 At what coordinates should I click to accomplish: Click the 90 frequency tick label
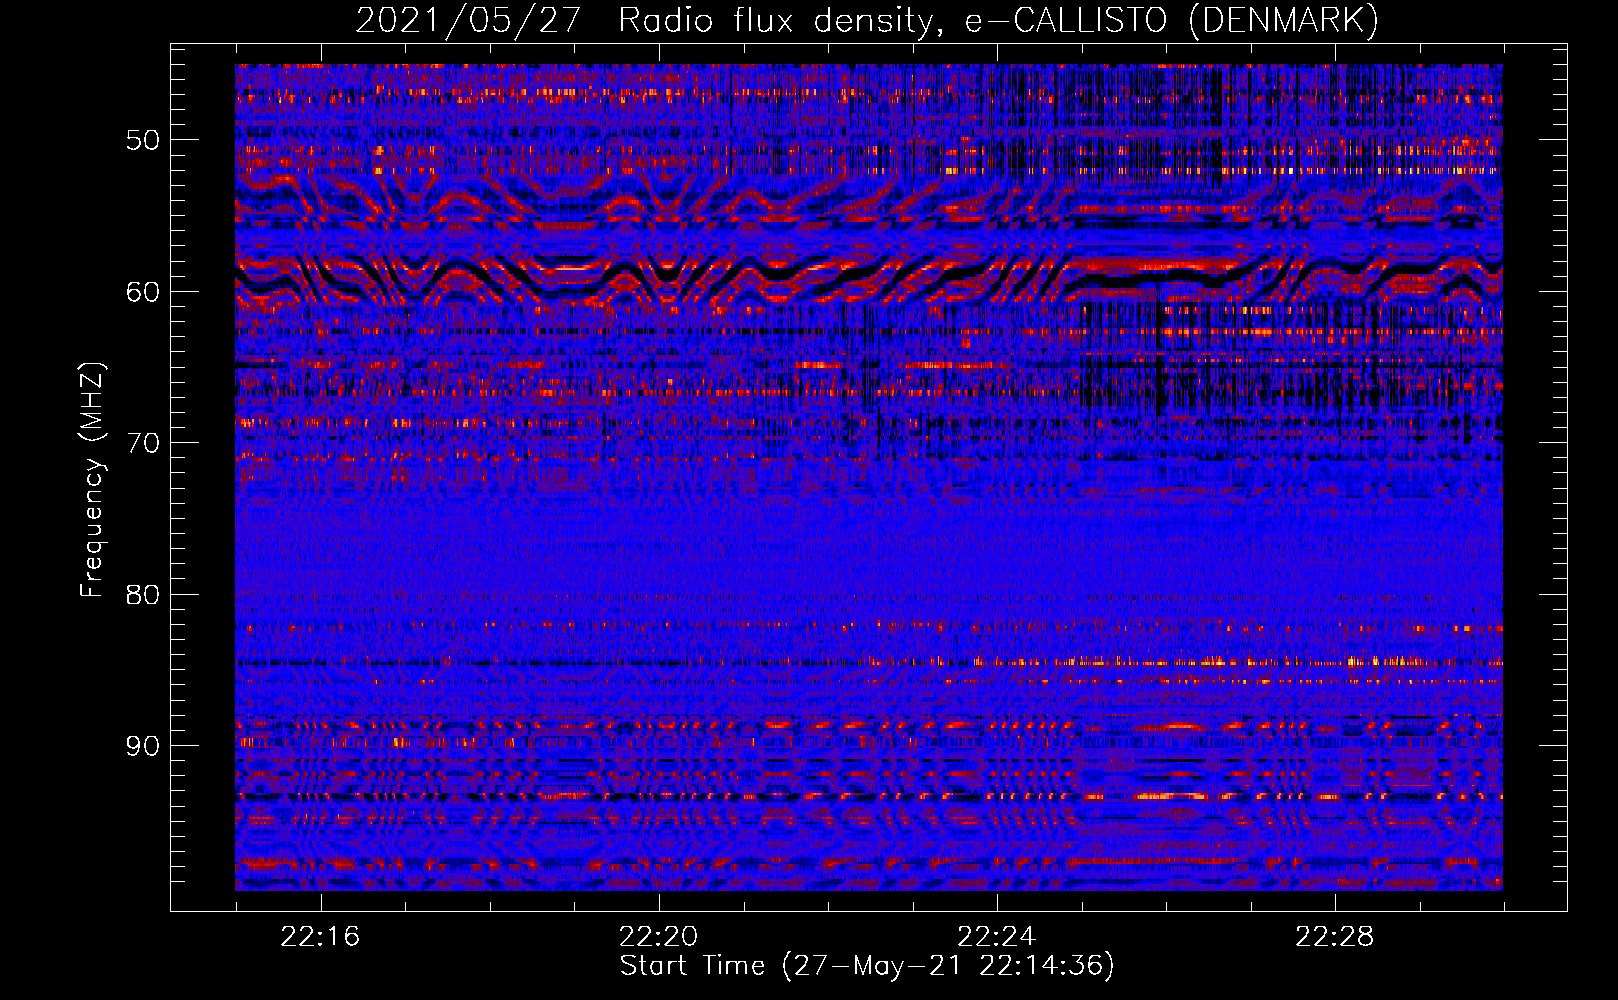[x=143, y=747]
